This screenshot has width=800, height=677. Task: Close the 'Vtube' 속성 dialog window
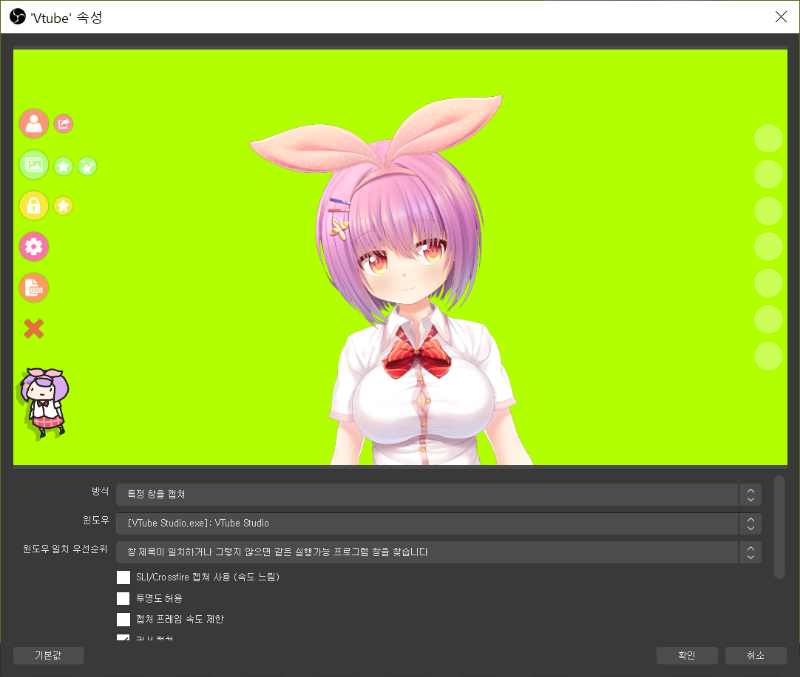pos(781,17)
